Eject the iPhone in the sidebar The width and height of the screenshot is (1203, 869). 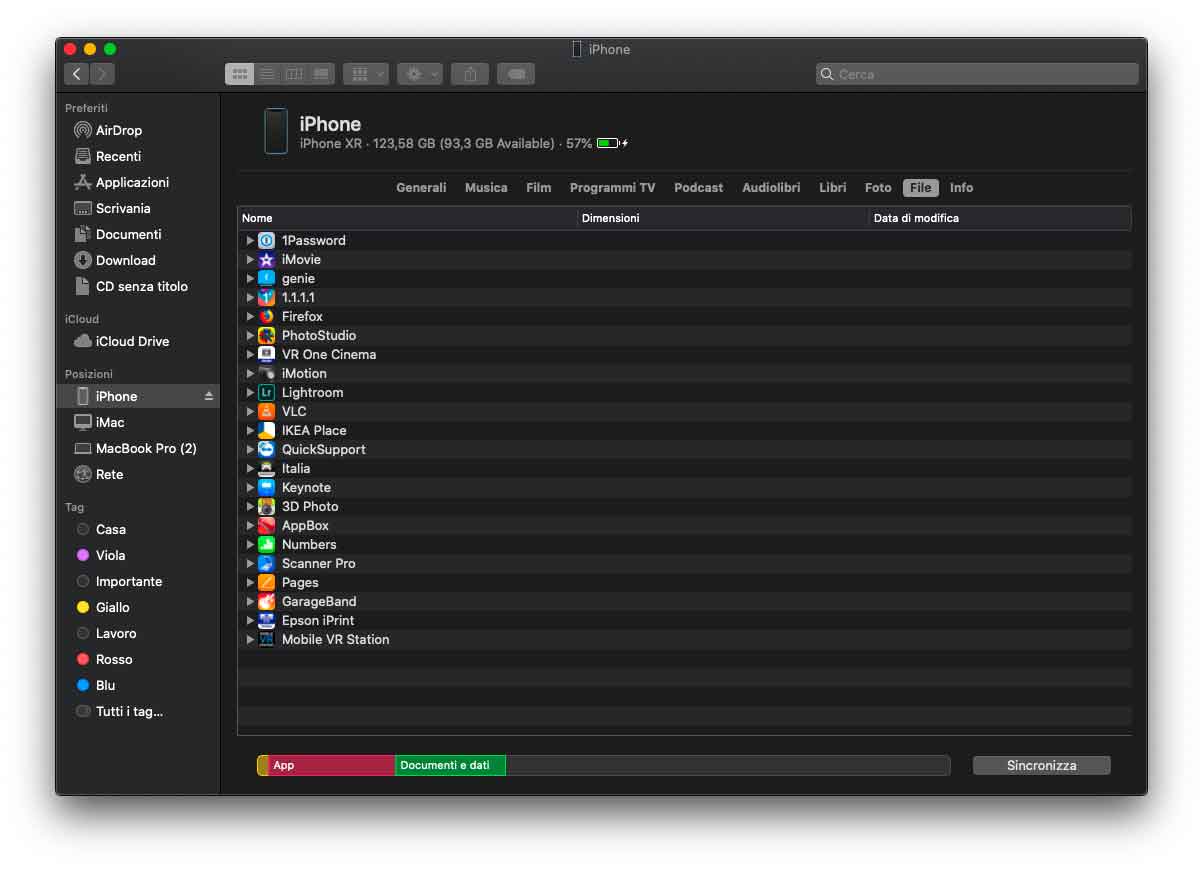pyautogui.click(x=209, y=396)
